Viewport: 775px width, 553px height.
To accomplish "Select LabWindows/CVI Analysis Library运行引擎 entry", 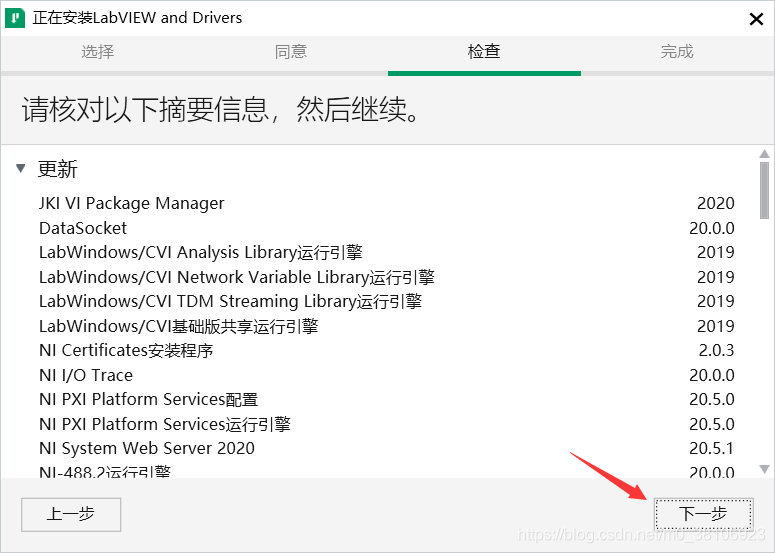I will 387,252.
